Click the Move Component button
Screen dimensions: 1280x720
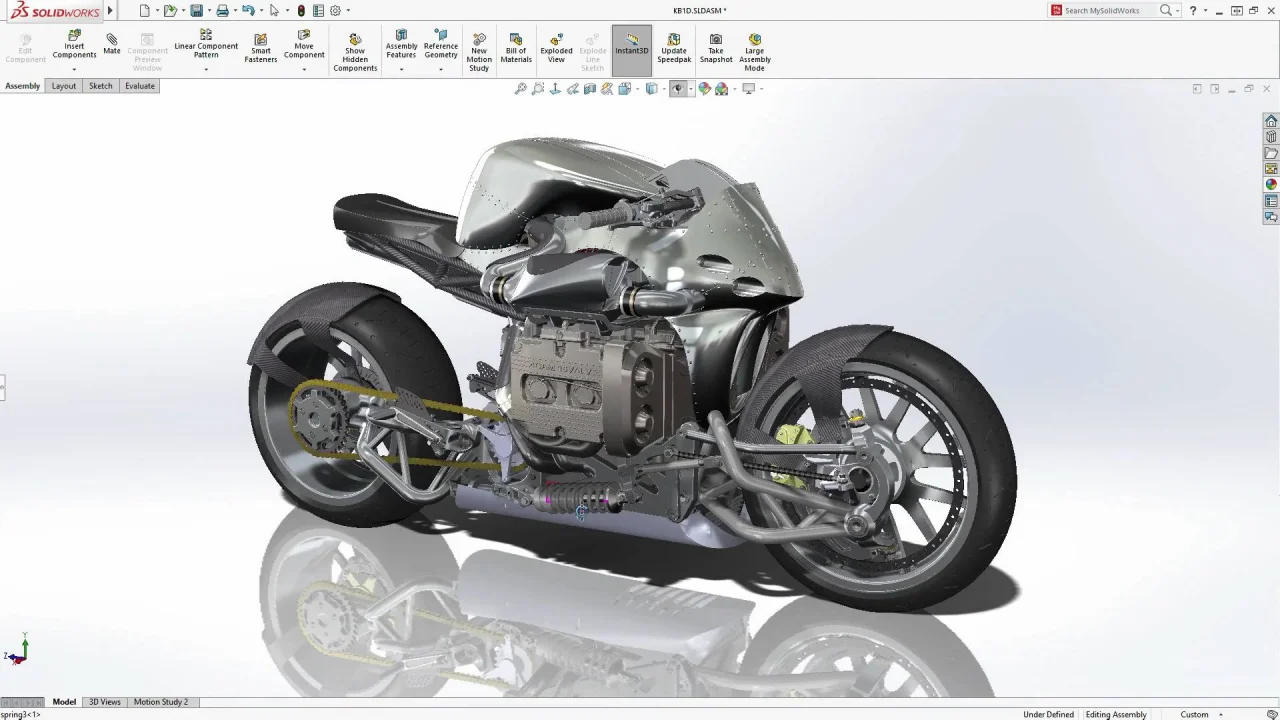point(304,46)
